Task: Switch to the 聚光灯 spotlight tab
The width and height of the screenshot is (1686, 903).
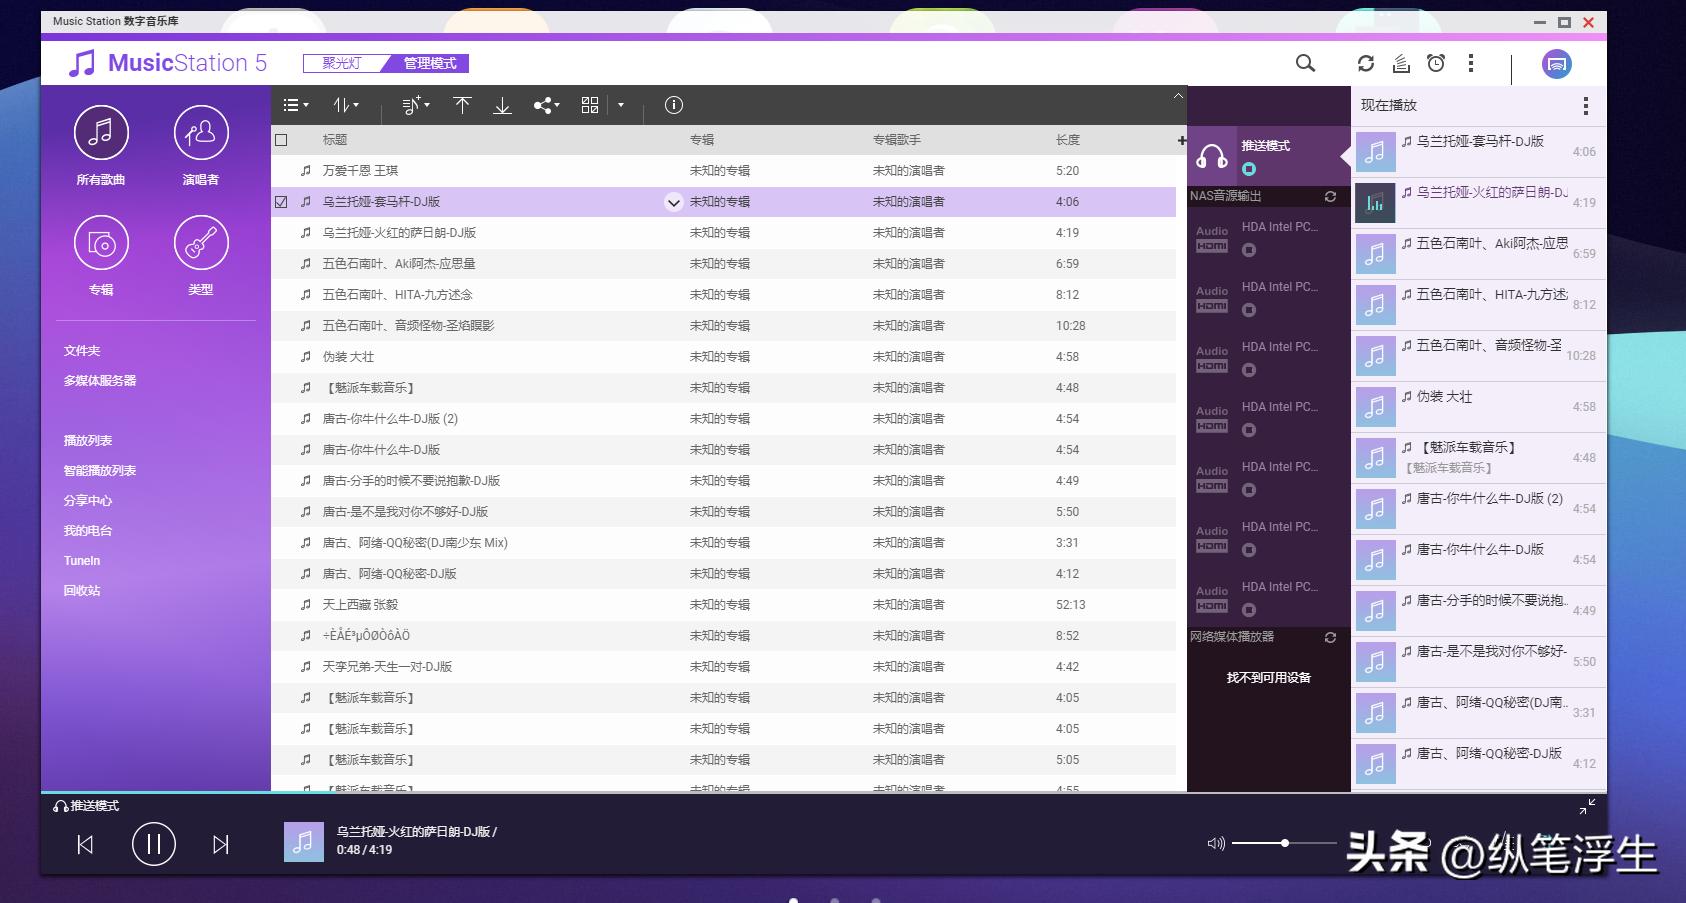Action: coord(341,63)
